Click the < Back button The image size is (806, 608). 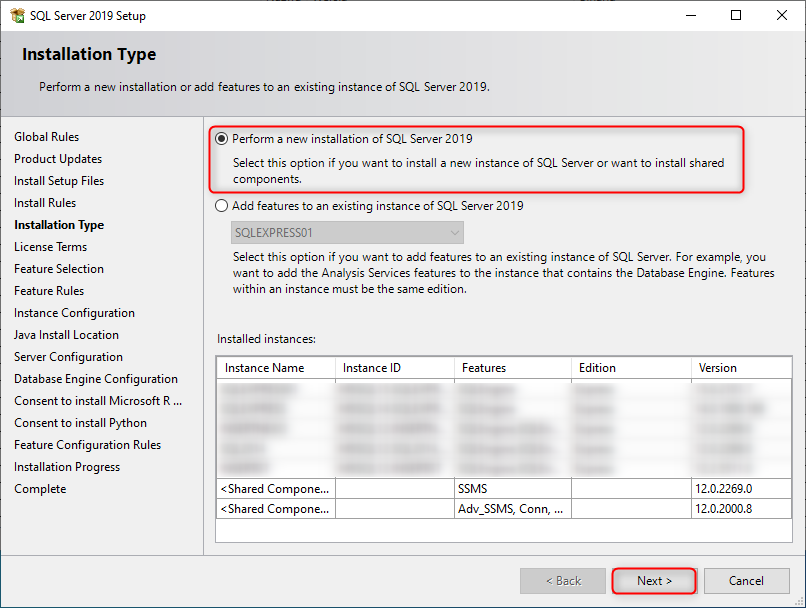563,581
